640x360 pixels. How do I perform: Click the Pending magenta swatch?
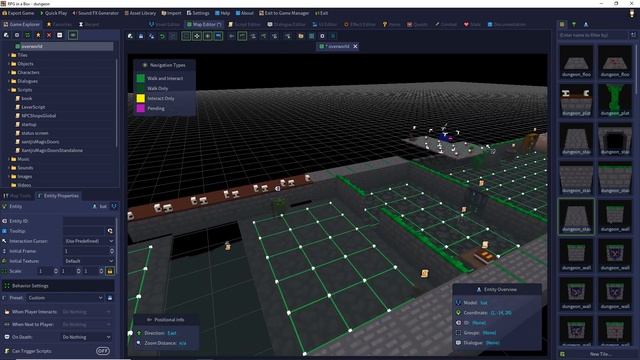[x=140, y=109]
